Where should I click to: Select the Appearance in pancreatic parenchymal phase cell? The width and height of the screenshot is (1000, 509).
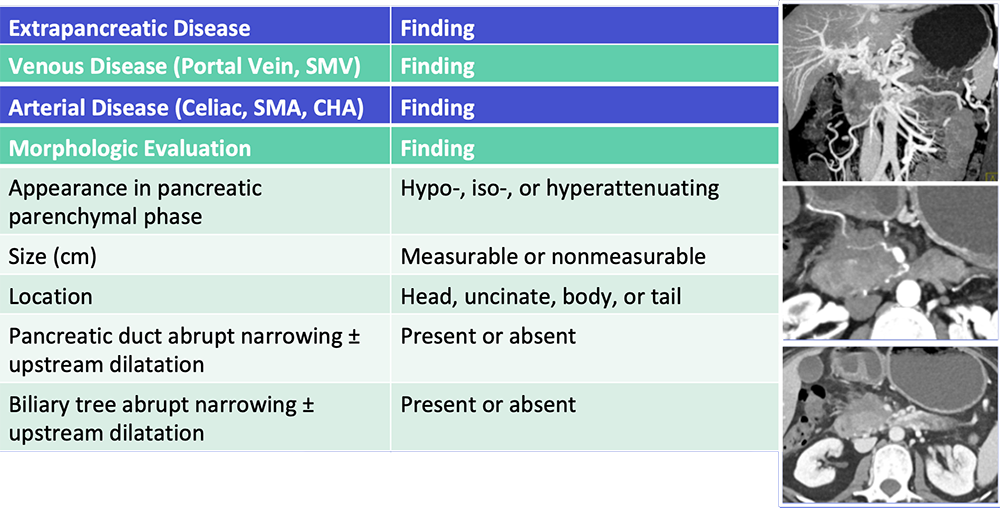(195, 200)
